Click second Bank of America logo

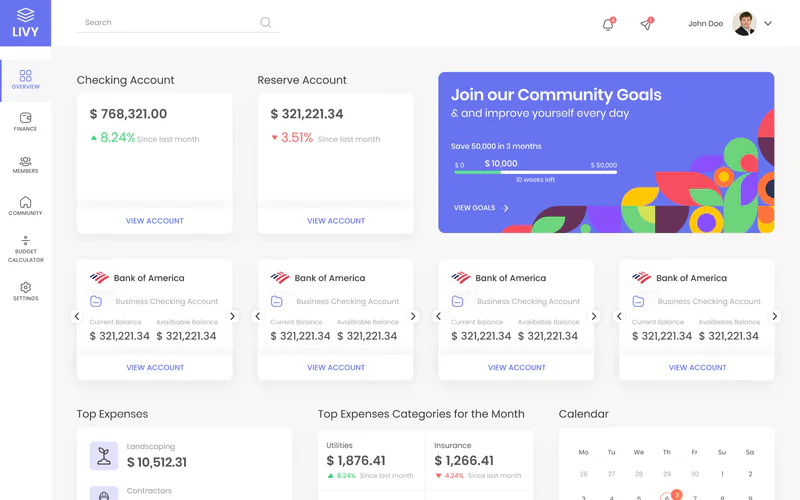(x=280, y=278)
